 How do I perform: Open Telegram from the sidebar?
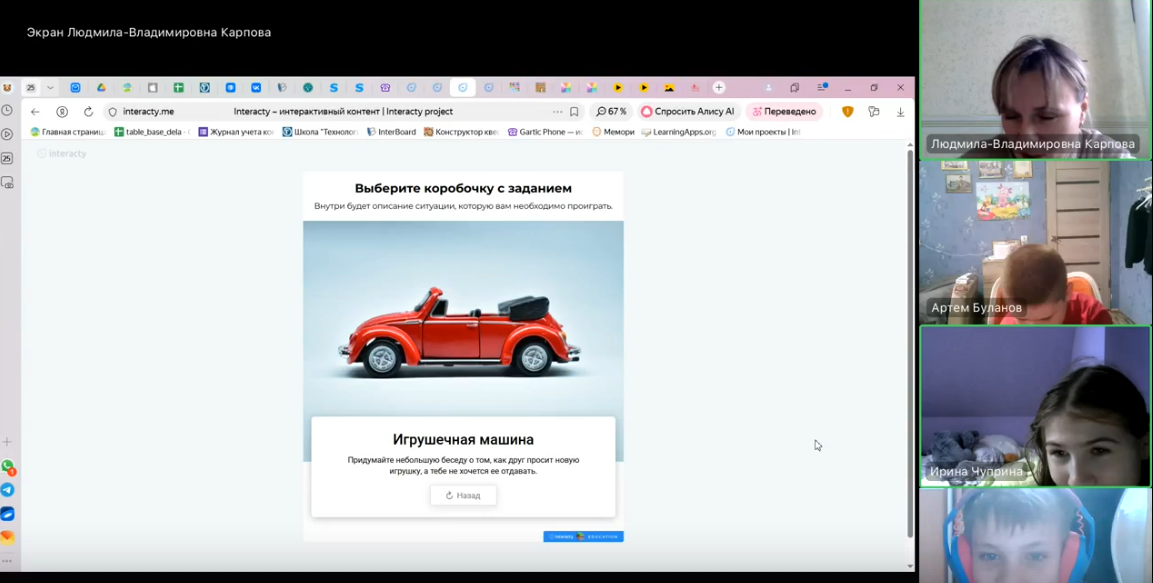[7, 490]
